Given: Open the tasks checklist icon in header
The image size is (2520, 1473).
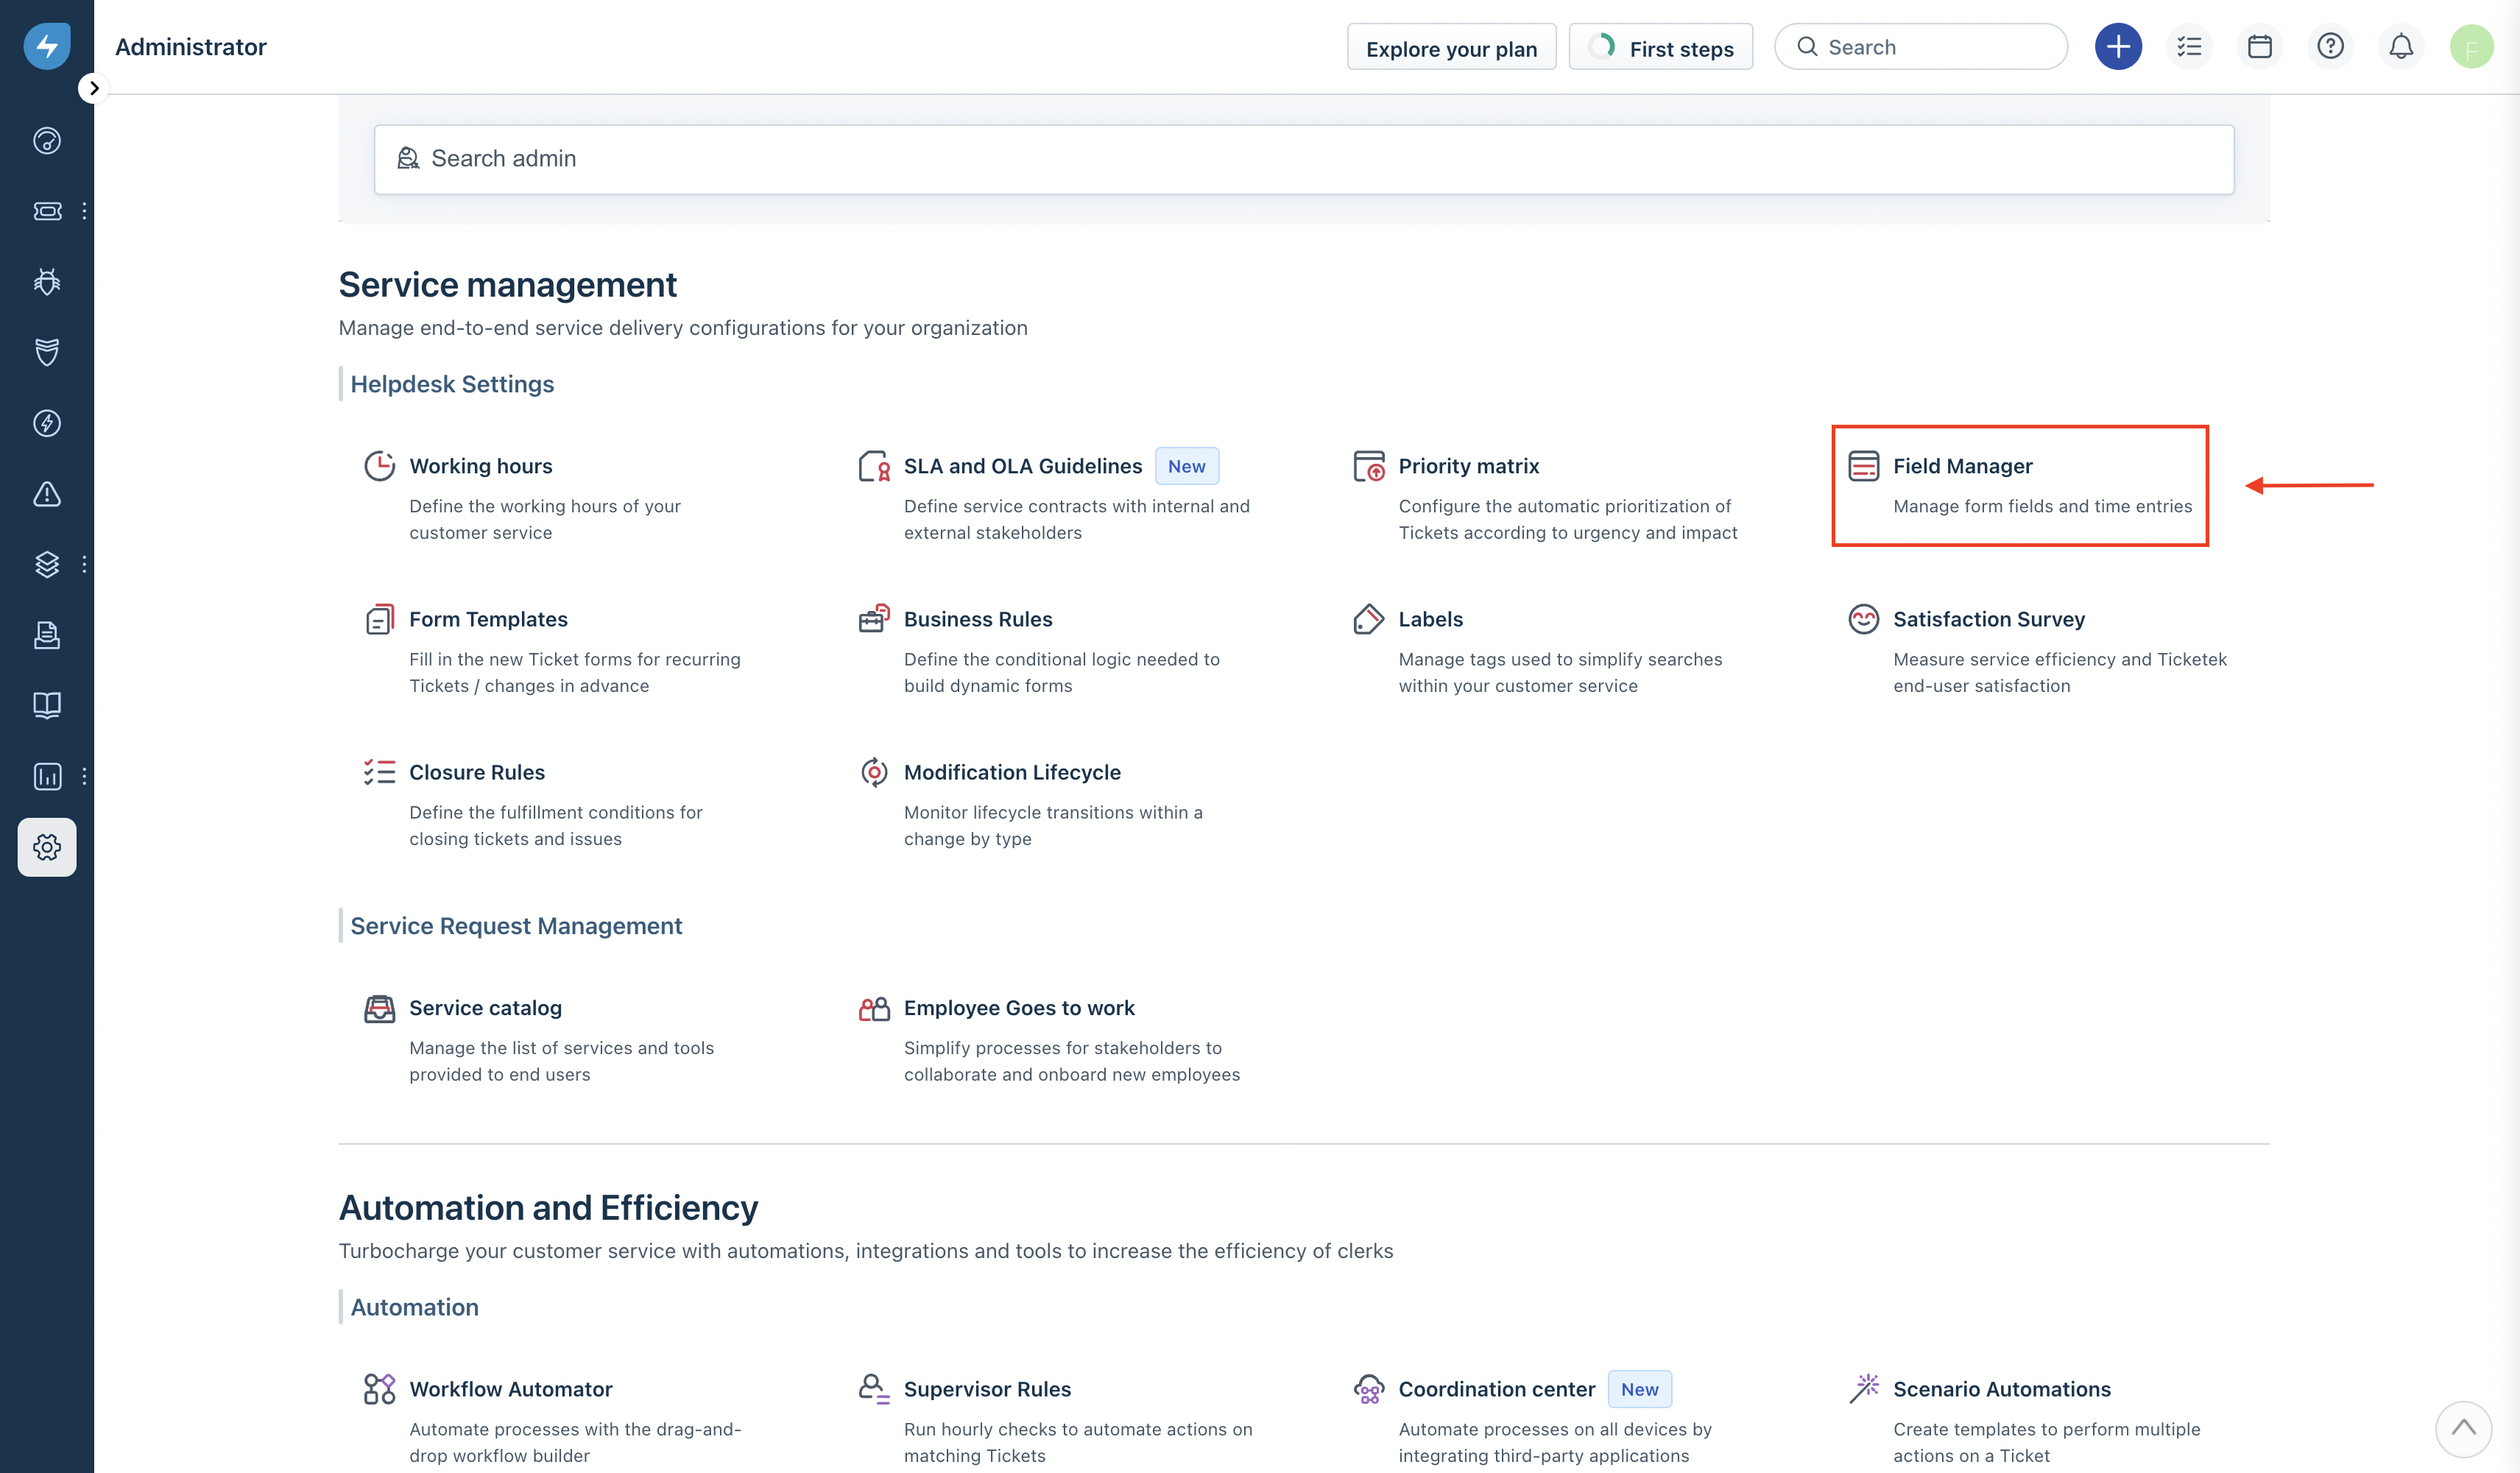Looking at the screenshot, I should tap(2189, 47).
